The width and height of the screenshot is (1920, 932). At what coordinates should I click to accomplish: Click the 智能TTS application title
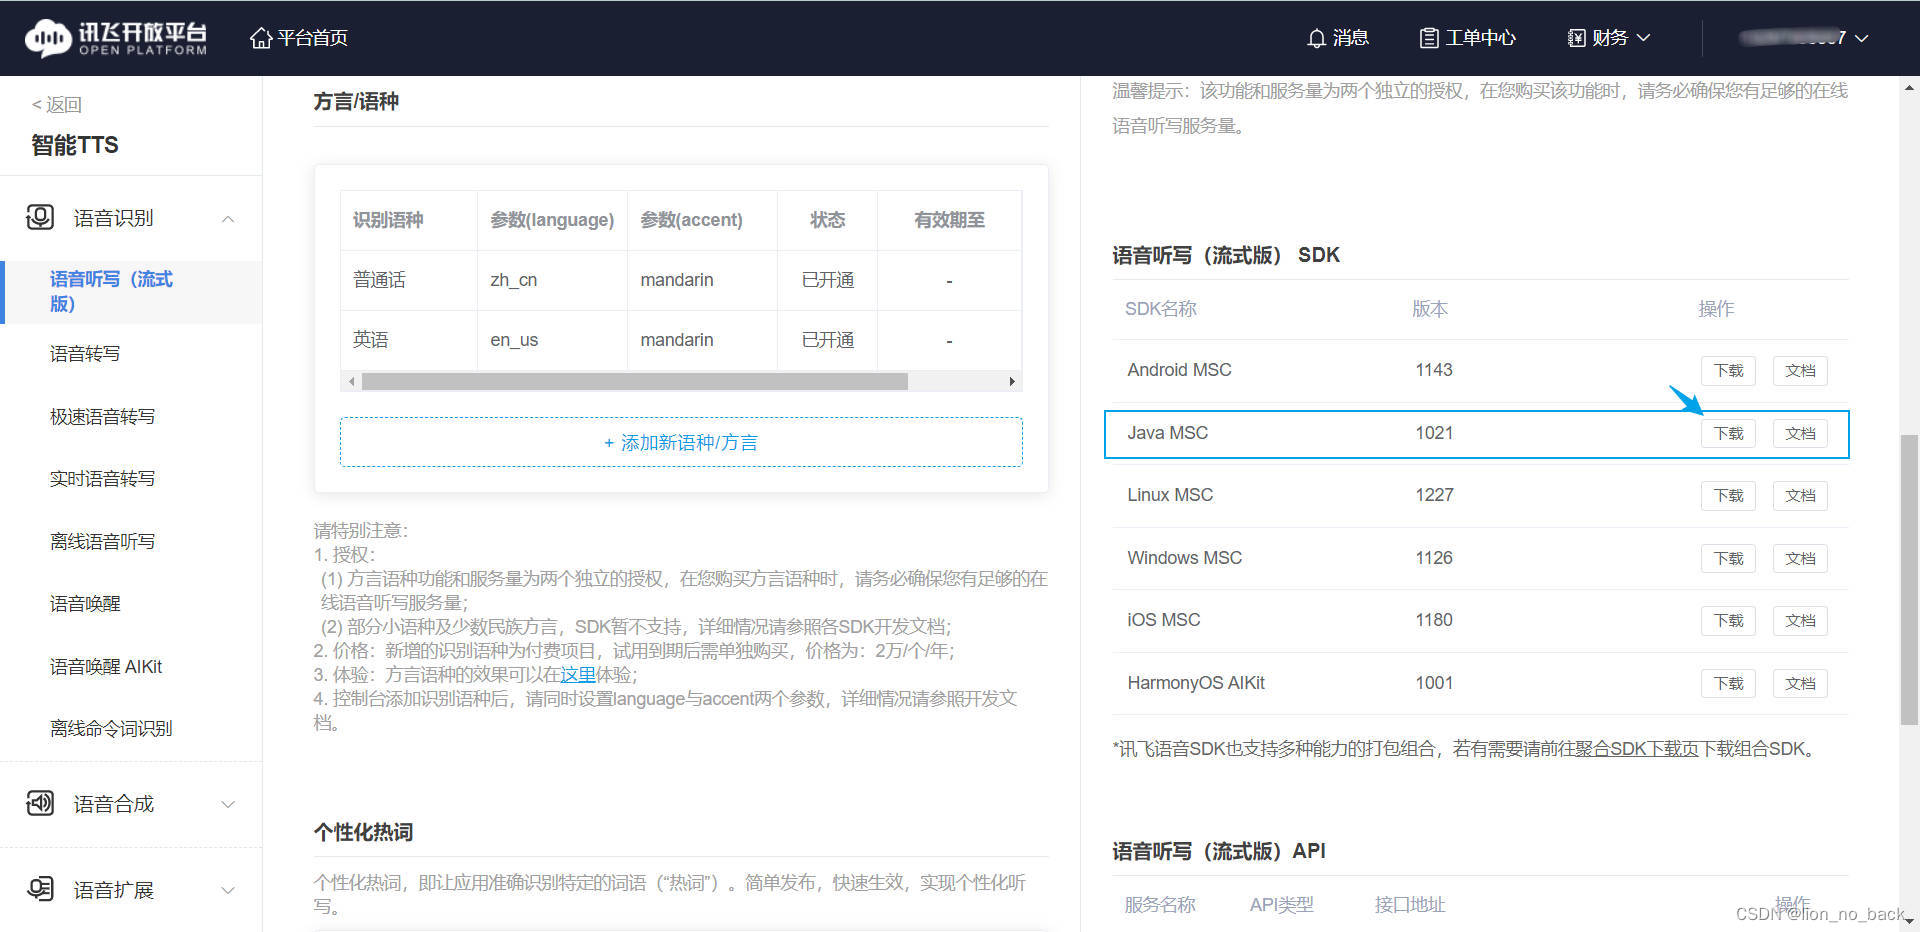click(75, 145)
